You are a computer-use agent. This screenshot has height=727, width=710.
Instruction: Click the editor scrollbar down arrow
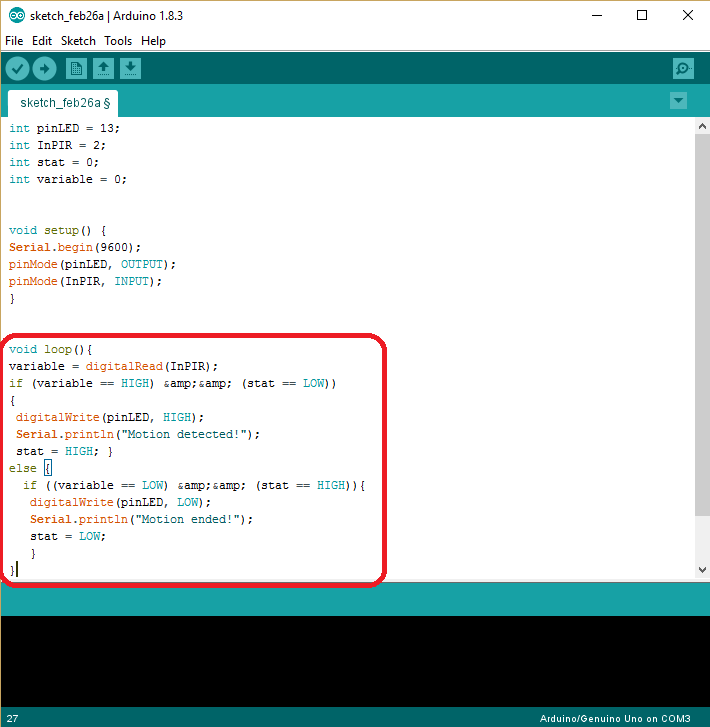[x=702, y=570]
